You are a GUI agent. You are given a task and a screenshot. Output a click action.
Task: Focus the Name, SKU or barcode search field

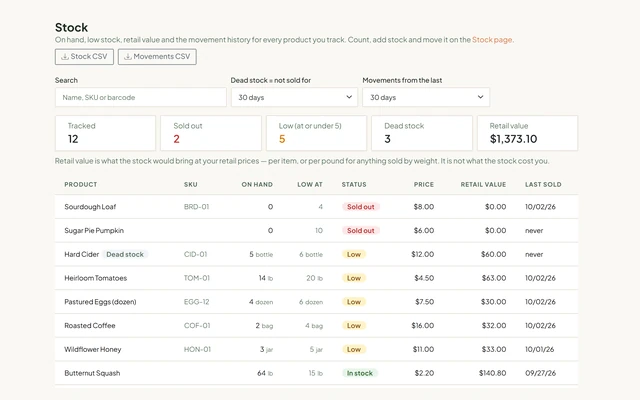141,97
